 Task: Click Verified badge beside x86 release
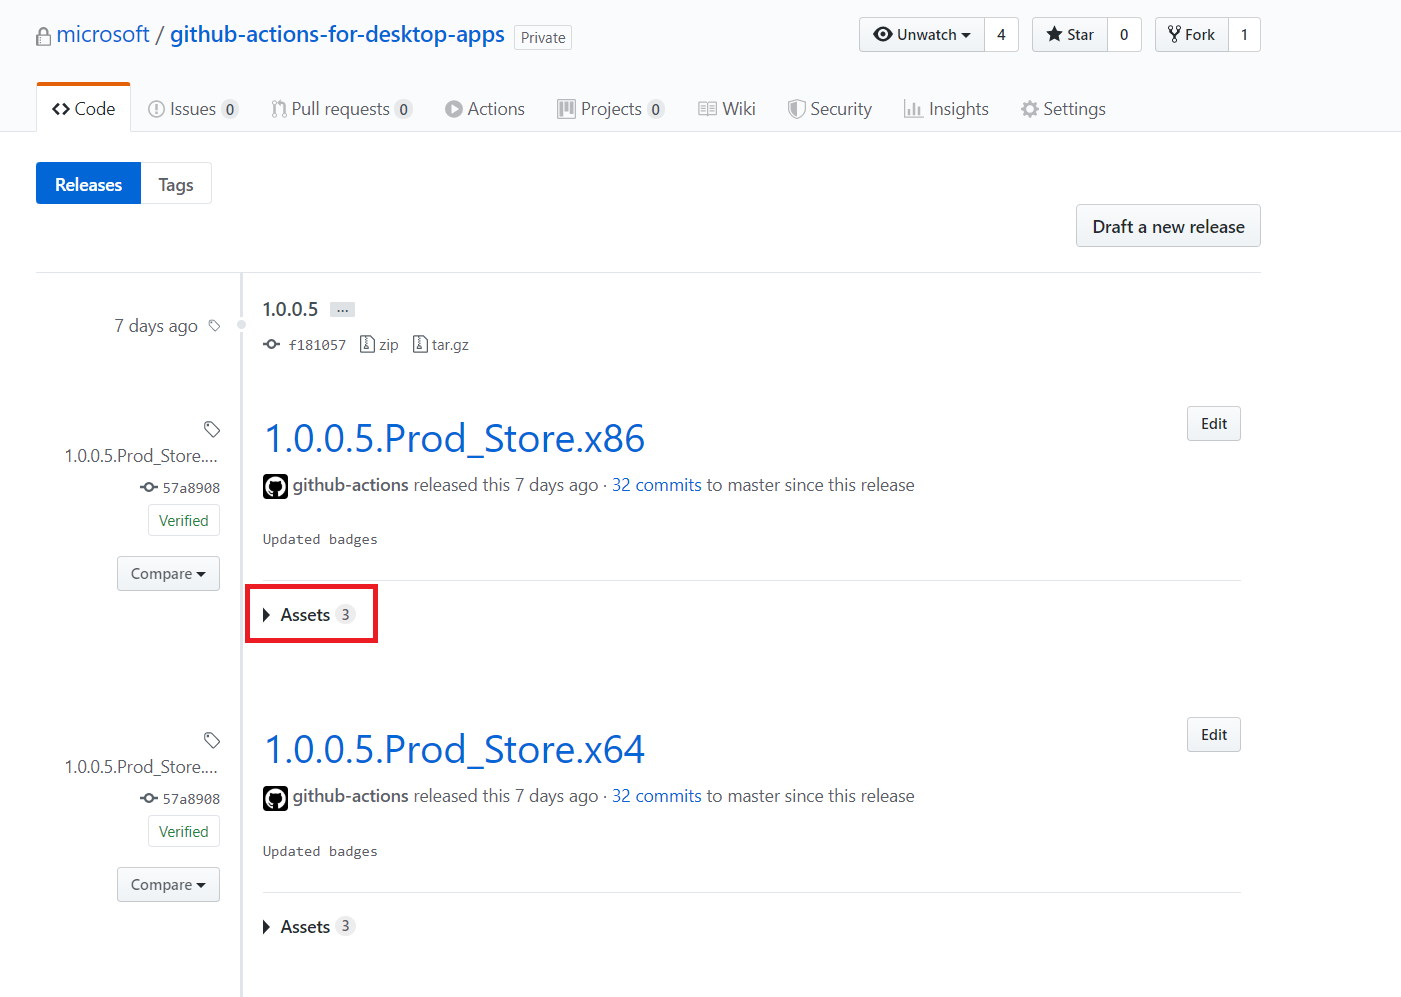pos(184,521)
